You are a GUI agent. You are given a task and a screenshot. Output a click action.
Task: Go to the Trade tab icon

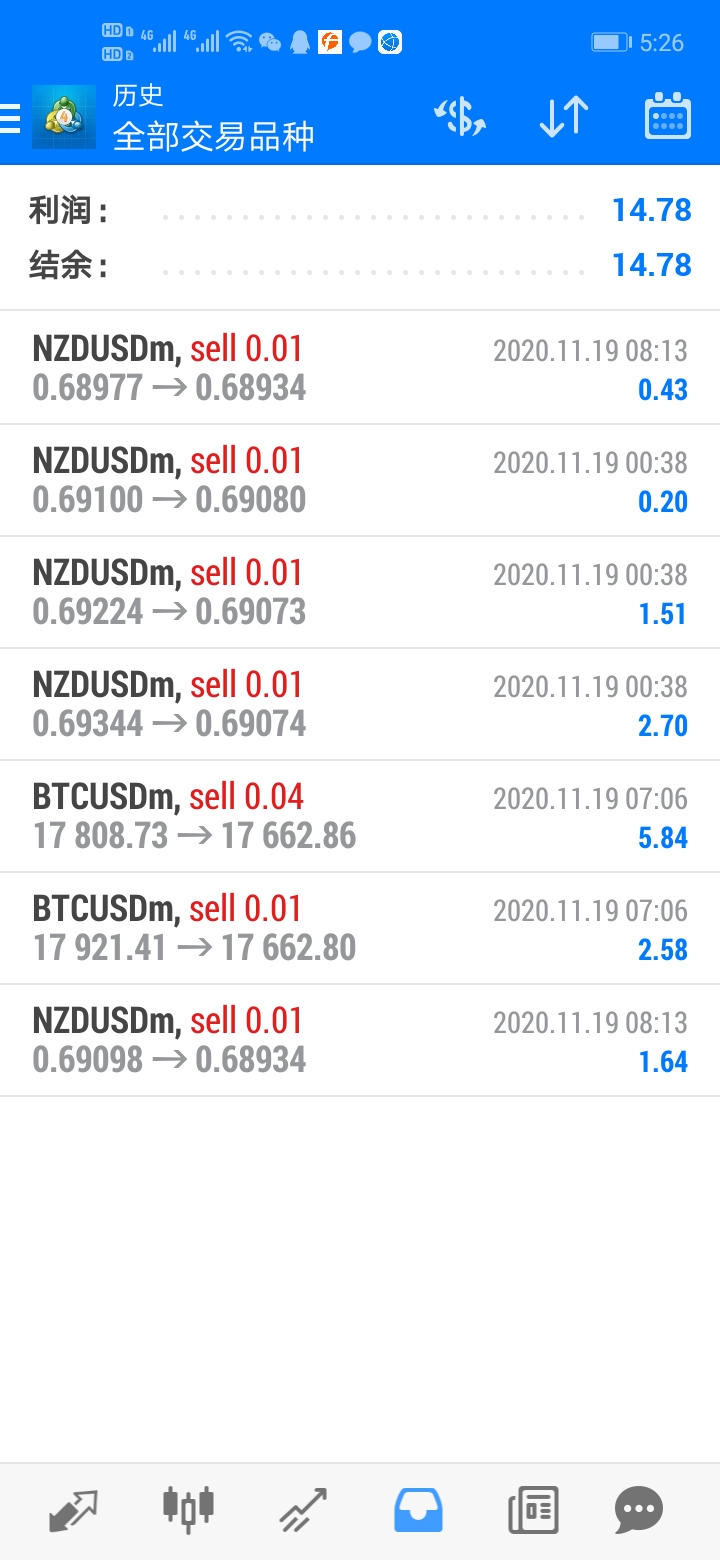click(303, 1510)
